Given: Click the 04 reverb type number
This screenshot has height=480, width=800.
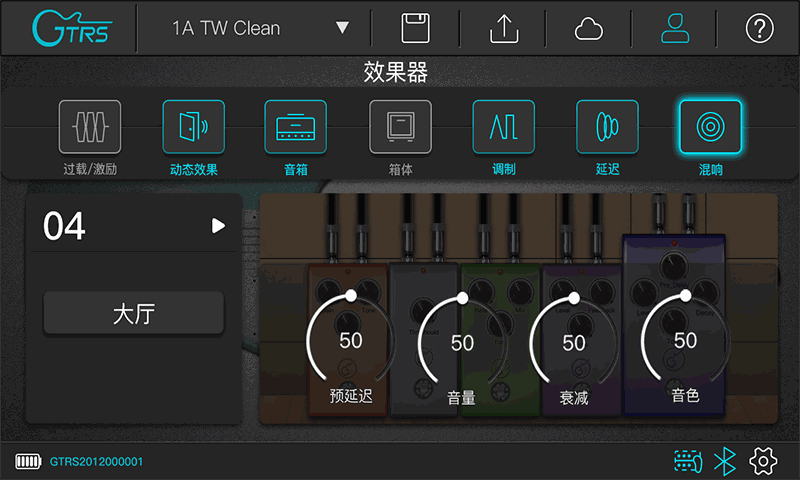Looking at the screenshot, I should 64,226.
